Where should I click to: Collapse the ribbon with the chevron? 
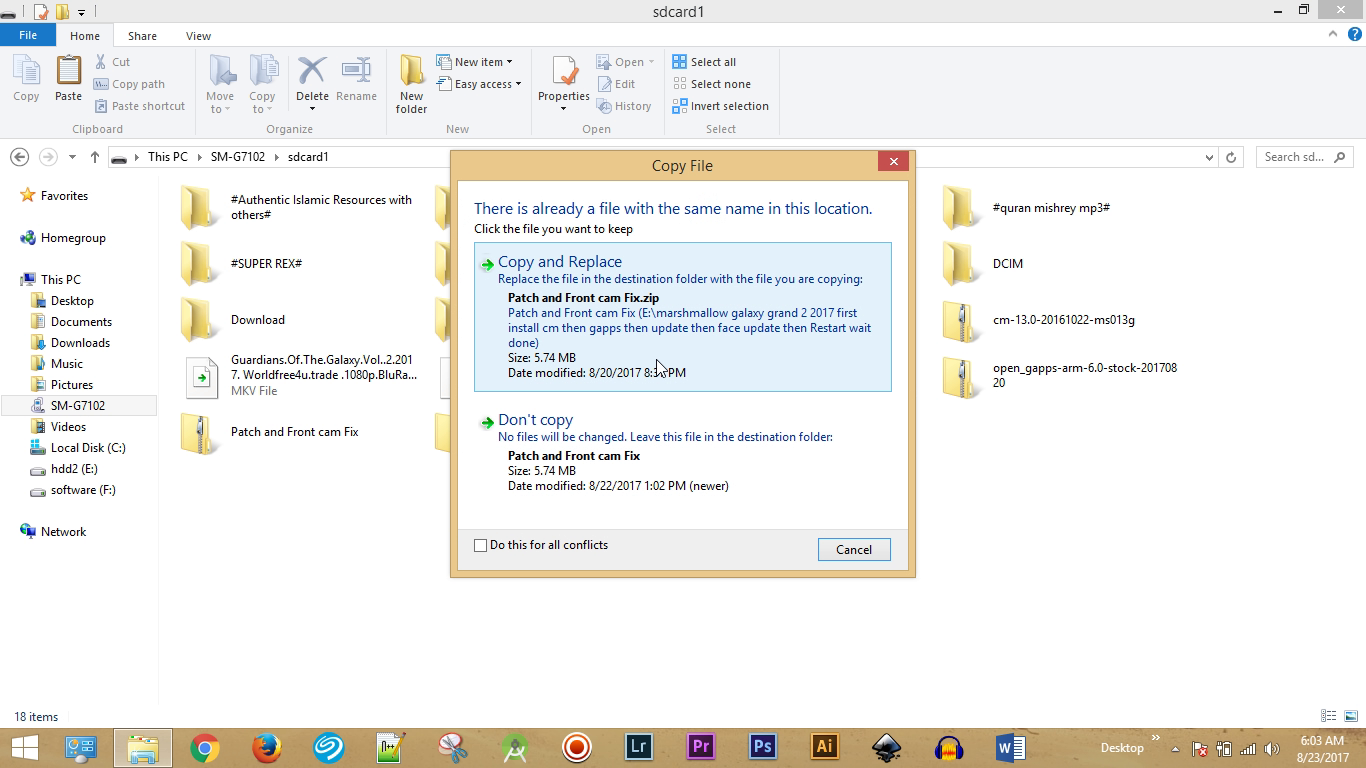(1333, 34)
